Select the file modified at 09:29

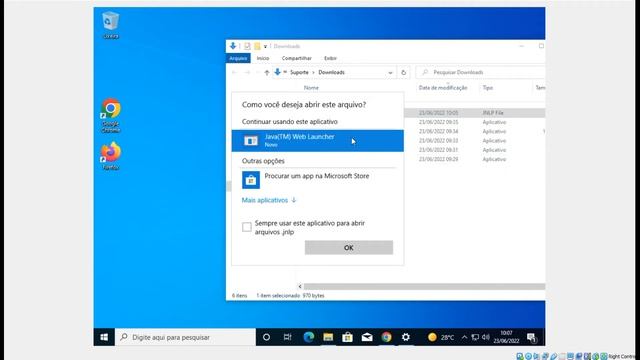point(474,159)
